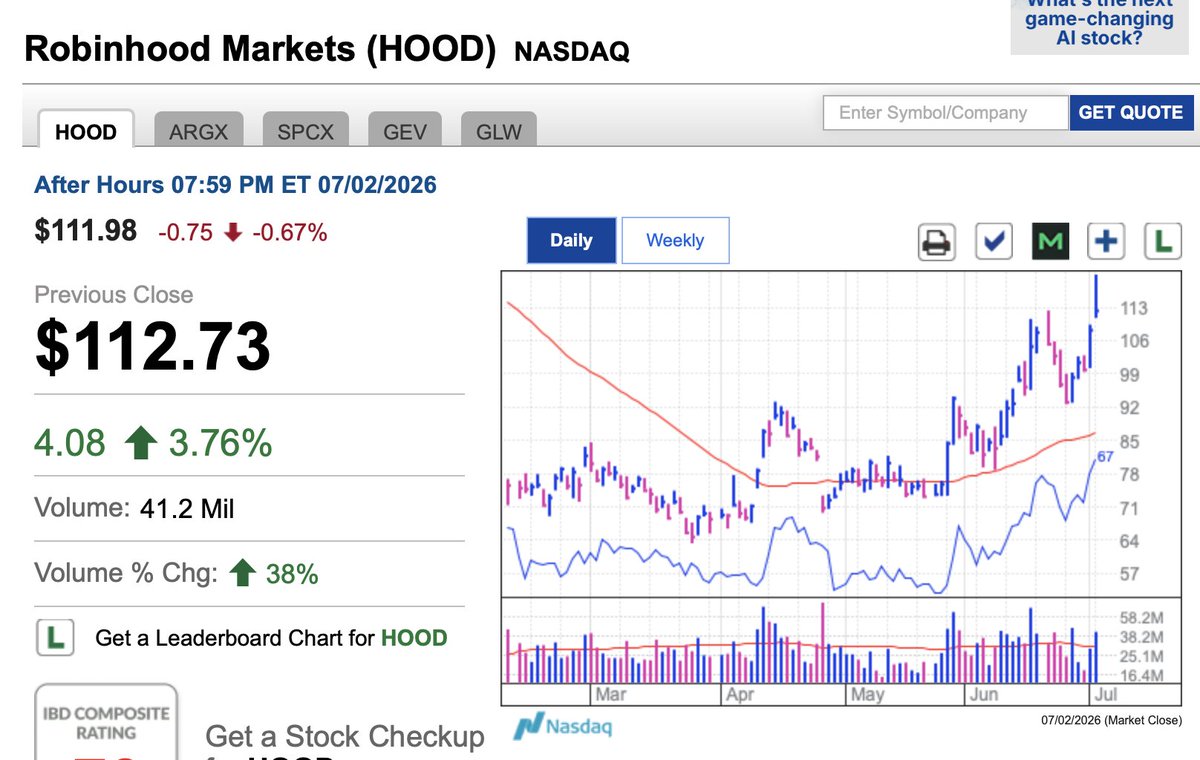1200x760 pixels.
Task: Click the -0.67% after-hours change
Action: 289,233
